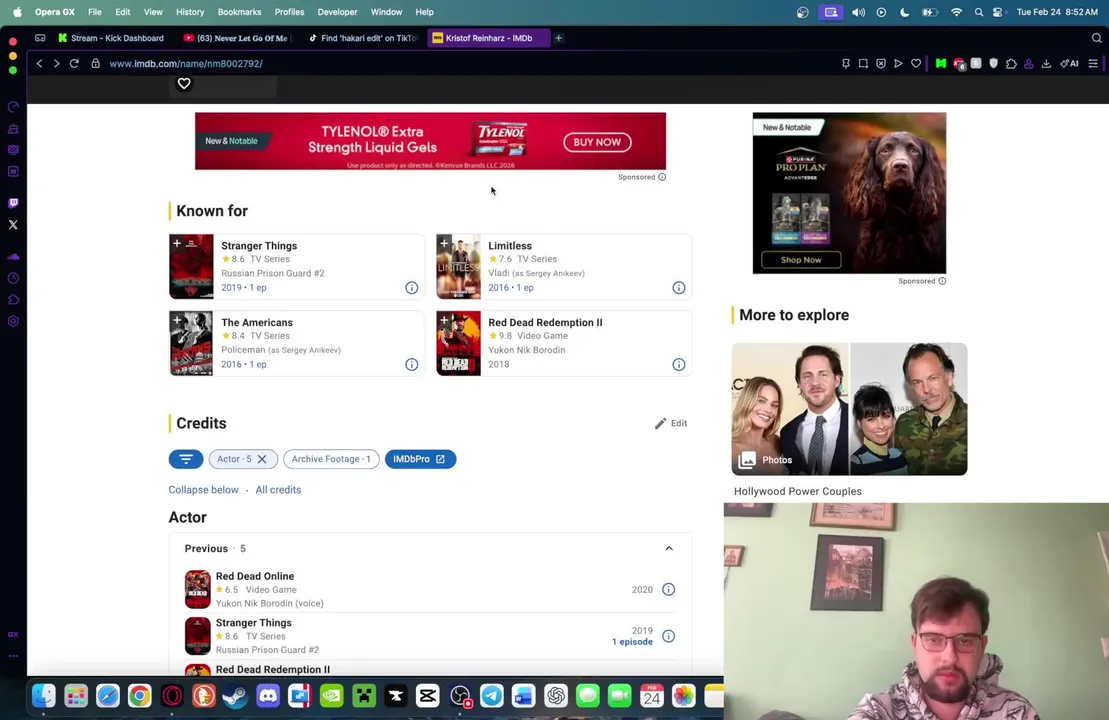Open Hollywood Power Couples photo thumbnail

pyautogui.click(x=849, y=409)
